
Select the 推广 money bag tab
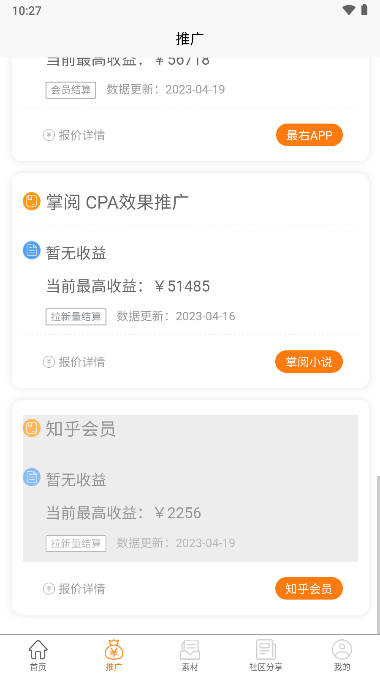[114, 655]
